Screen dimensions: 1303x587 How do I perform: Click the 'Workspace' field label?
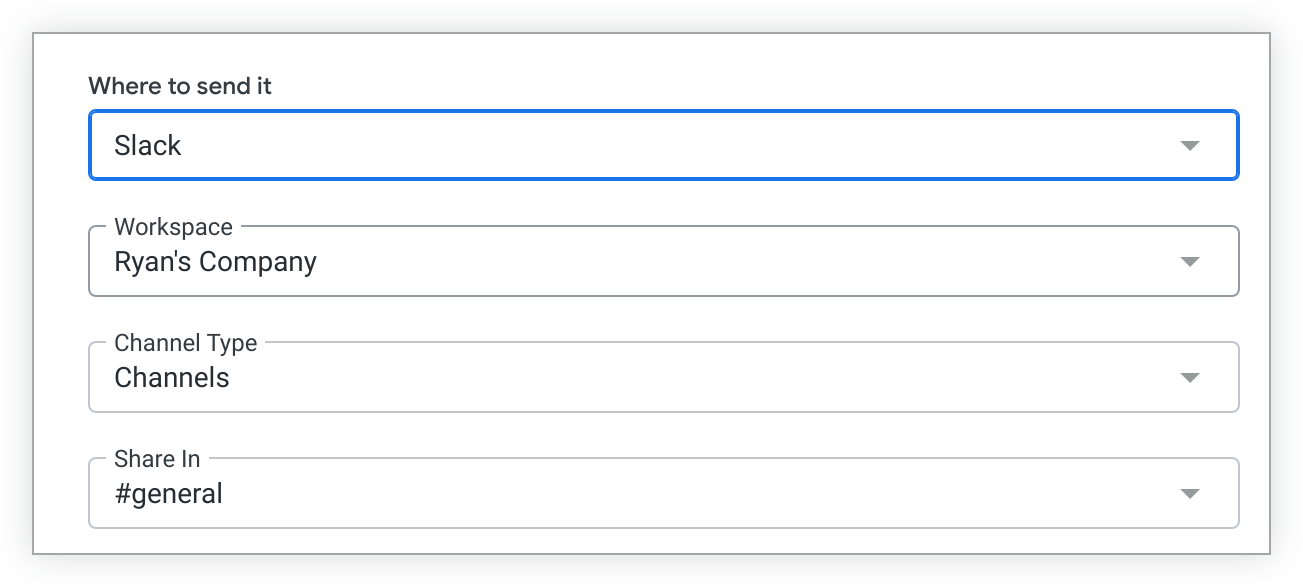point(173,227)
